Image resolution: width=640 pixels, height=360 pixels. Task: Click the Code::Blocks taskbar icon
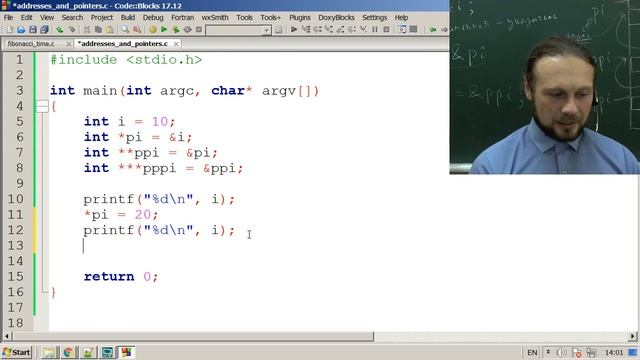point(126,352)
